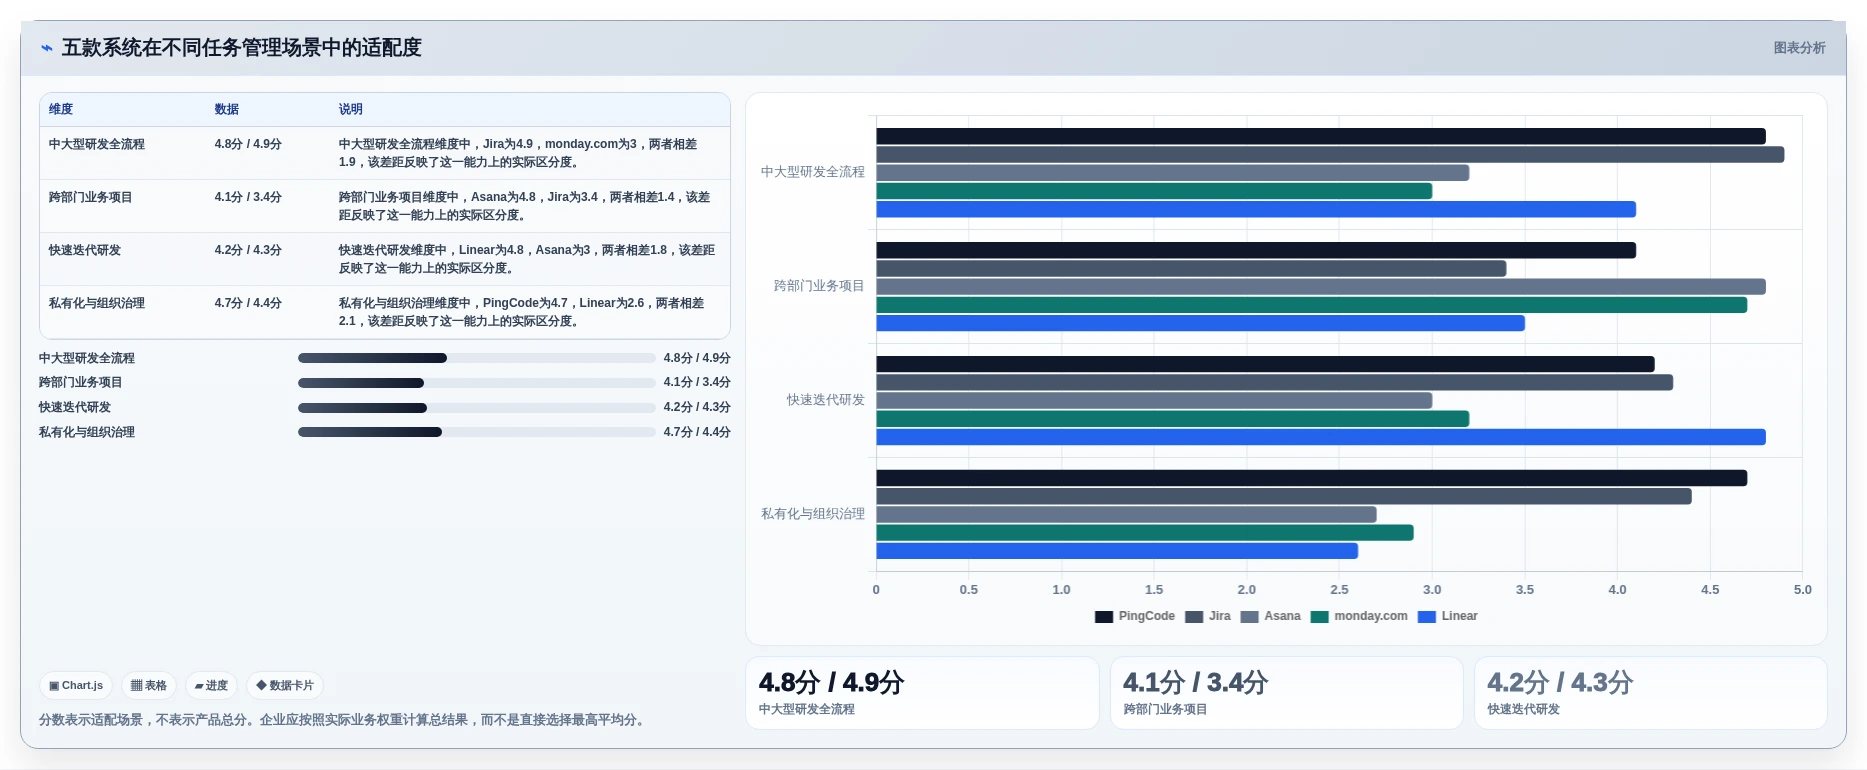Click the Jira bar in 中大型研发全流程 group
Screen dimensions: 1867x770
pos(1330,155)
